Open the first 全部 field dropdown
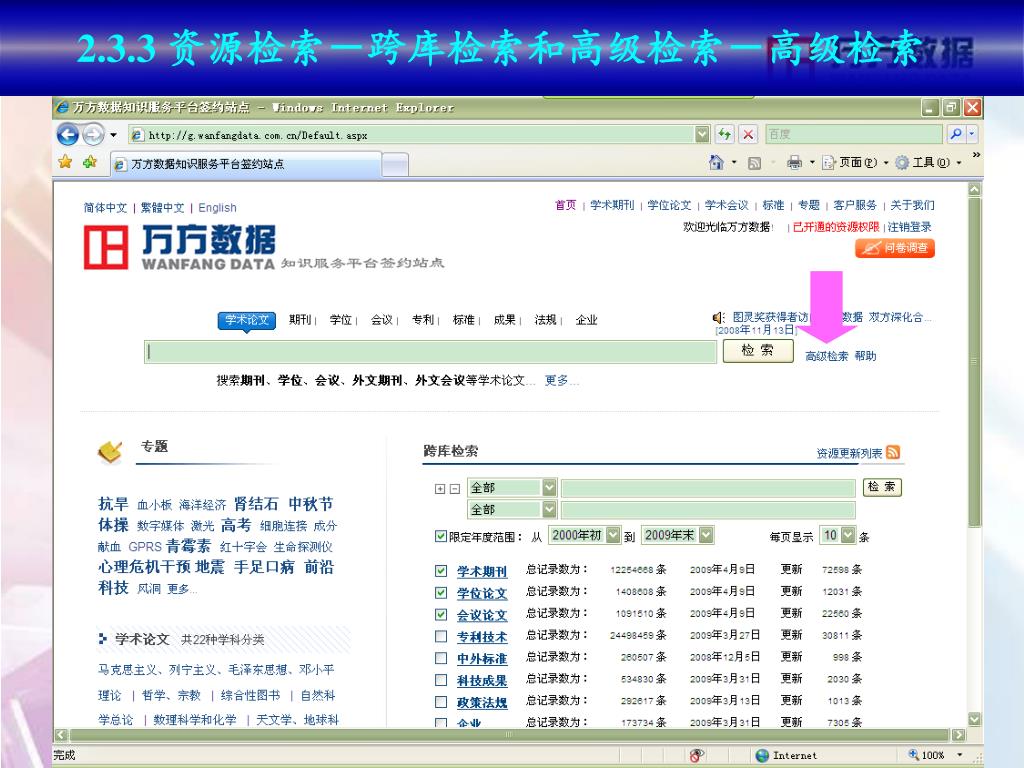 click(549, 487)
